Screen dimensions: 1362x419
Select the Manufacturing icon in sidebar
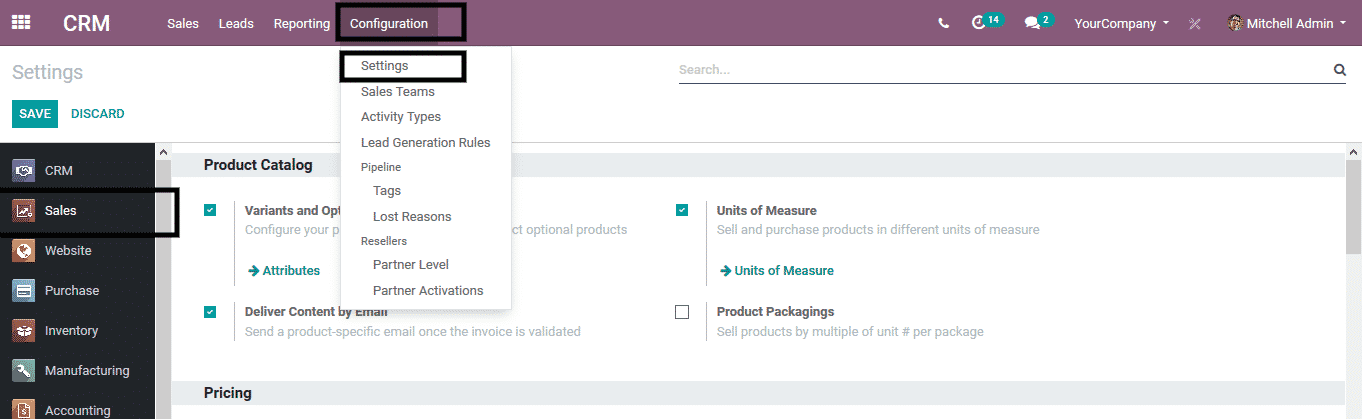24,371
